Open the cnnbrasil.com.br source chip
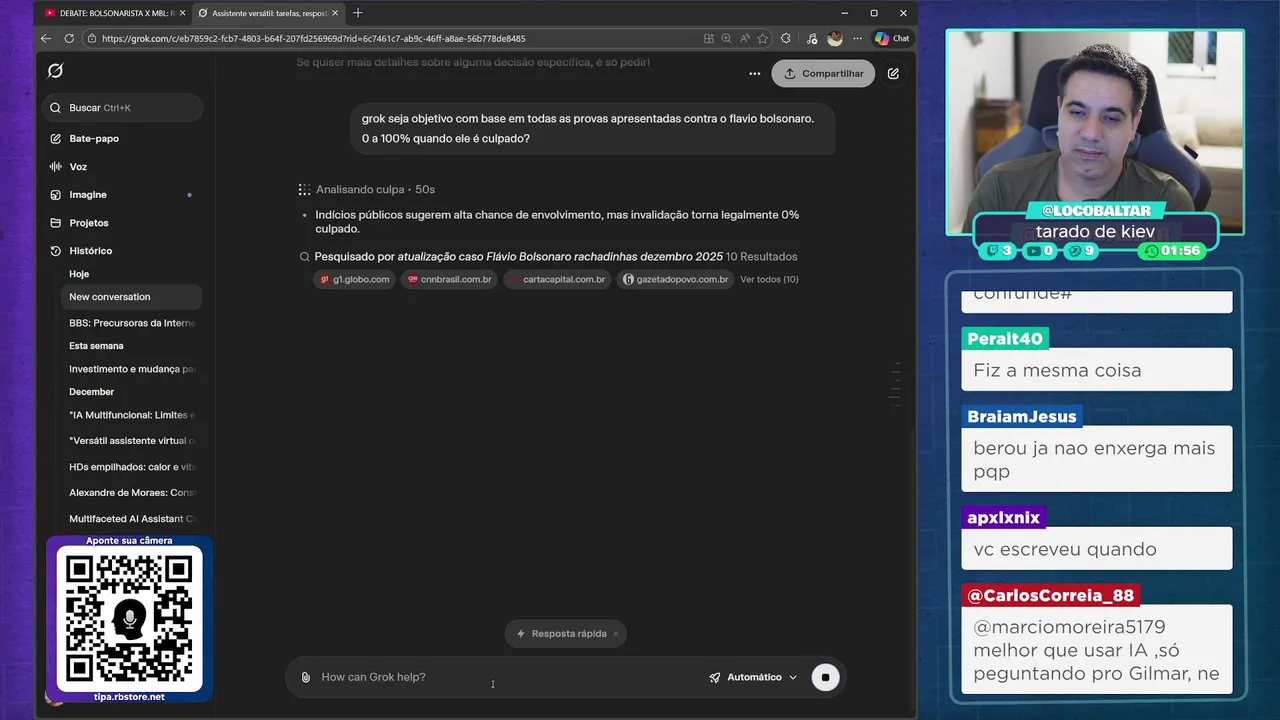 (449, 279)
